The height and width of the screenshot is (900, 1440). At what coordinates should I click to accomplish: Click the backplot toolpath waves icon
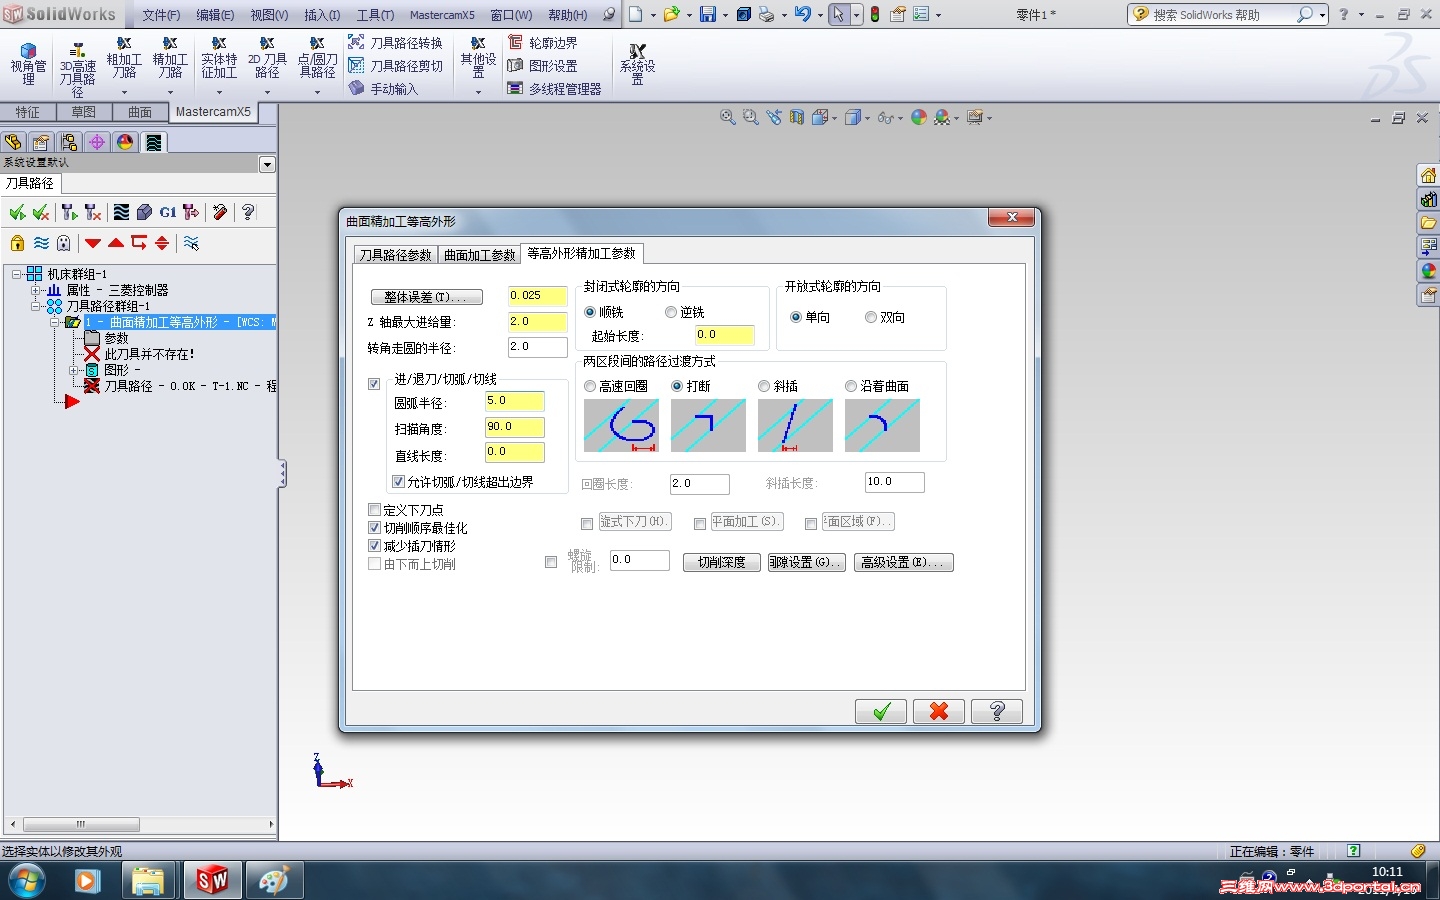[121, 212]
